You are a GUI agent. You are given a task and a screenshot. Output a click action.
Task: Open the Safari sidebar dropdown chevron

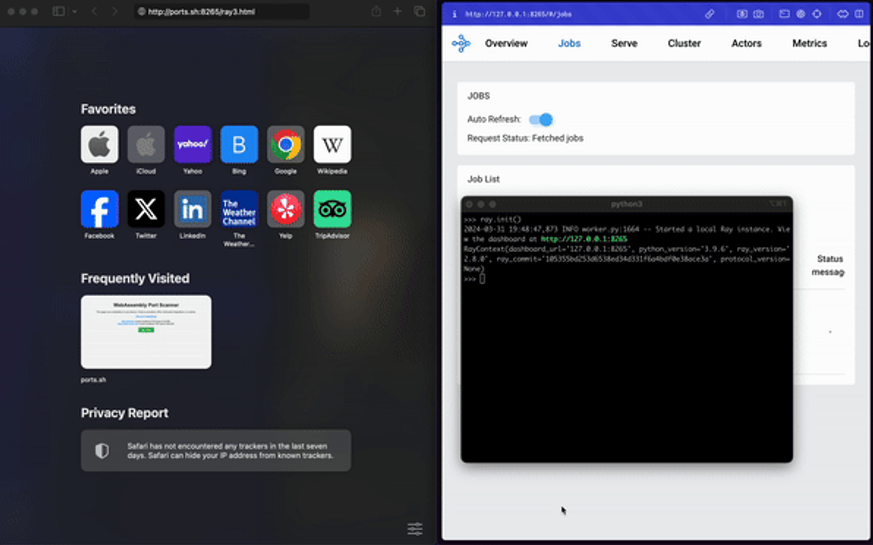pos(75,11)
